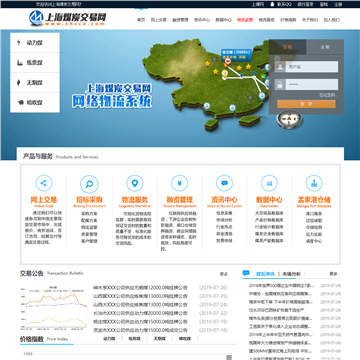Select the 无烟煤 price index tab
This screenshot has width=360, height=360.
(x=159, y=339)
